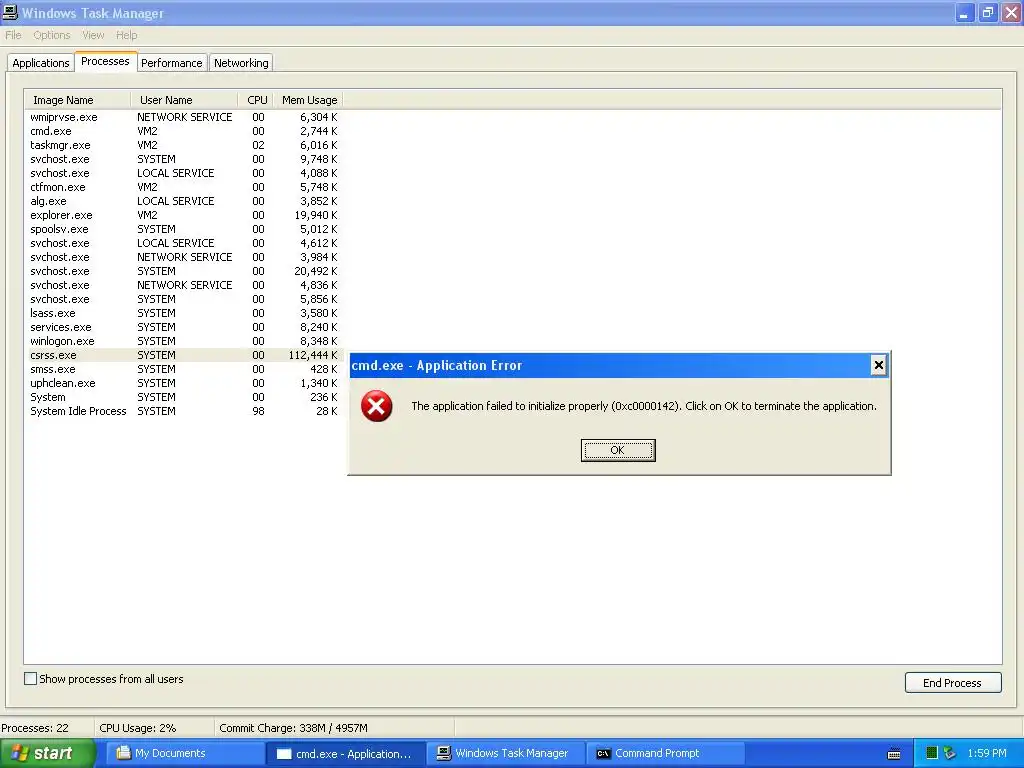Screen dimensions: 1024x768
Task: Close the cmd.exe Application Error dialog
Action: tap(879, 365)
